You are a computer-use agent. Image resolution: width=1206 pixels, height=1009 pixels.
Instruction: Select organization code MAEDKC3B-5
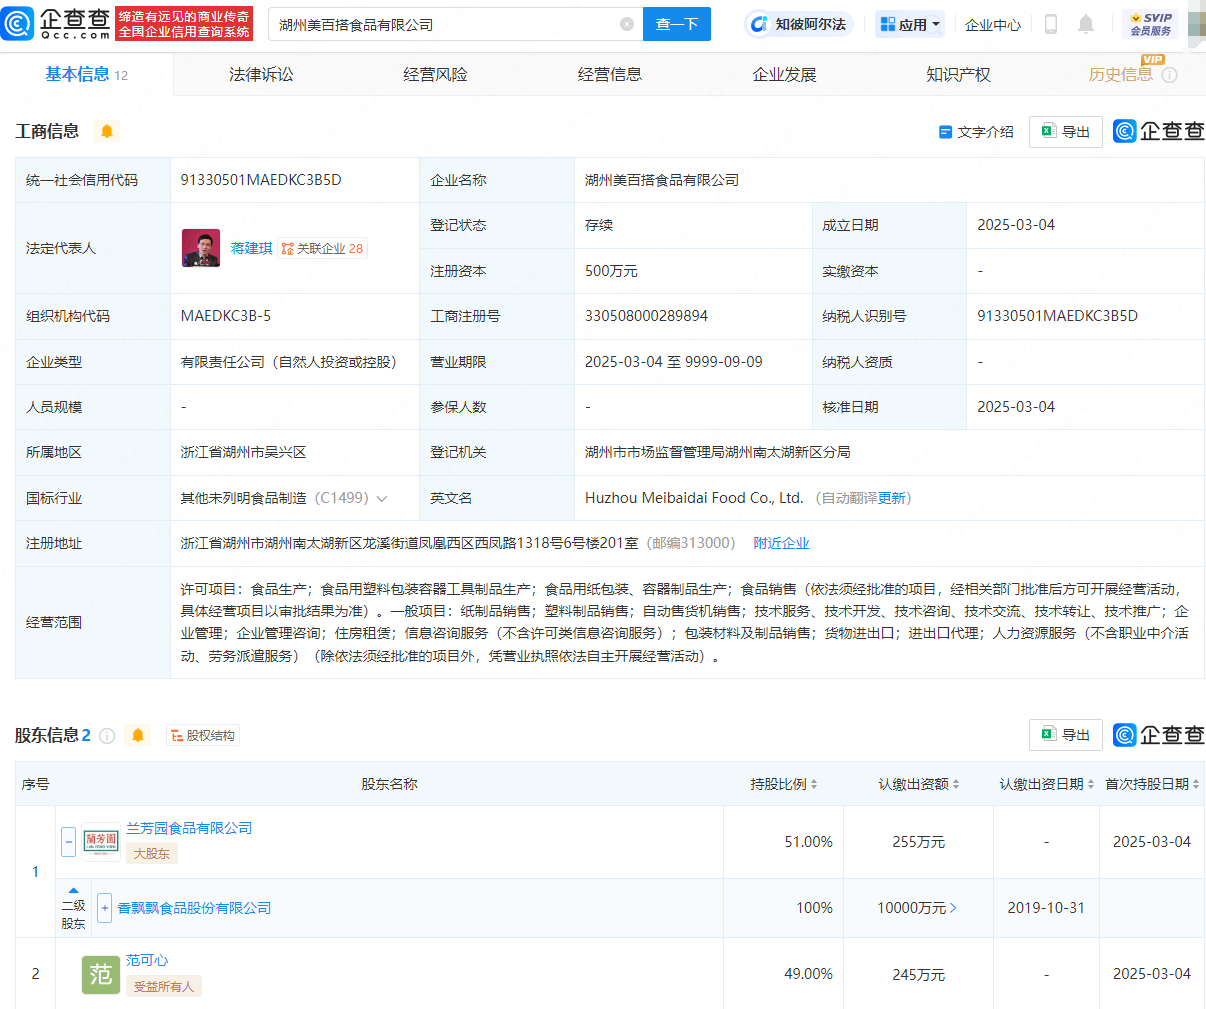coord(226,316)
